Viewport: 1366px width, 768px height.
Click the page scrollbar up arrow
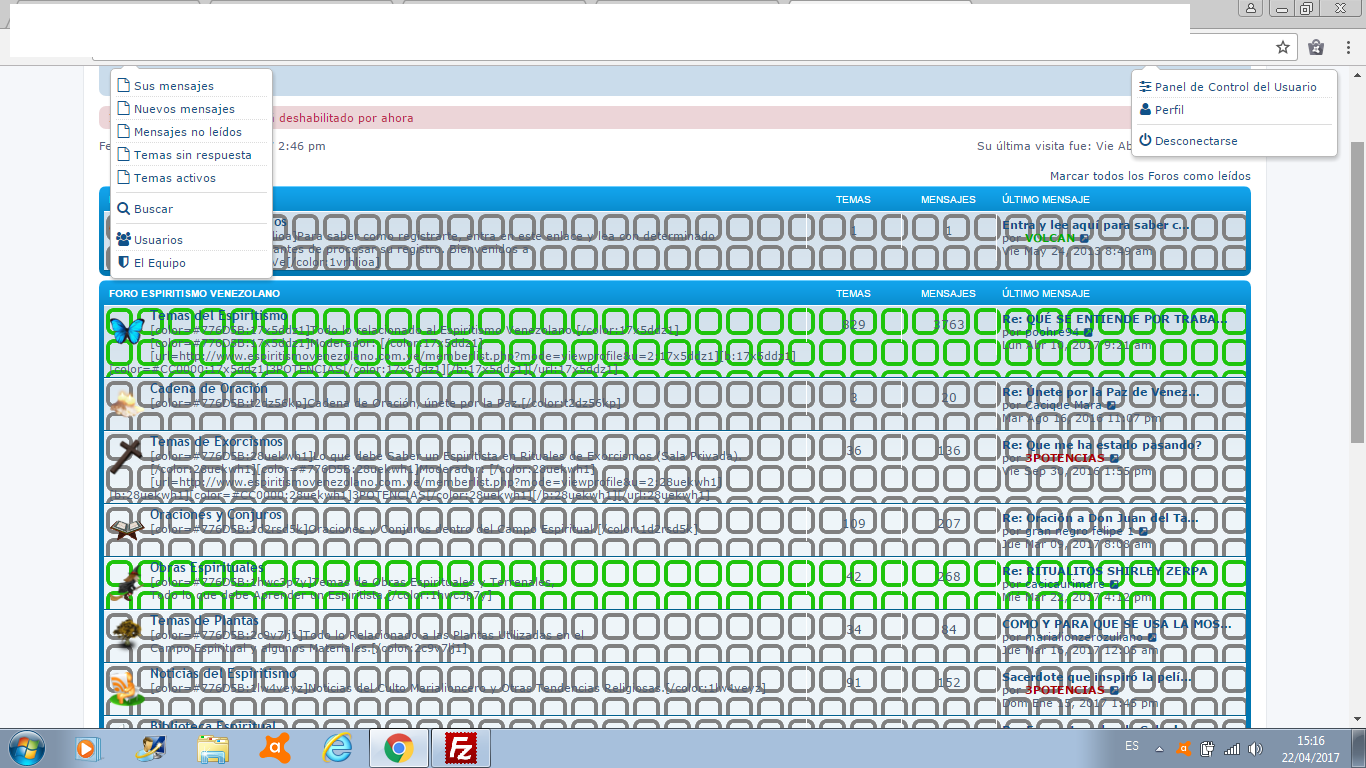[x=1357, y=76]
